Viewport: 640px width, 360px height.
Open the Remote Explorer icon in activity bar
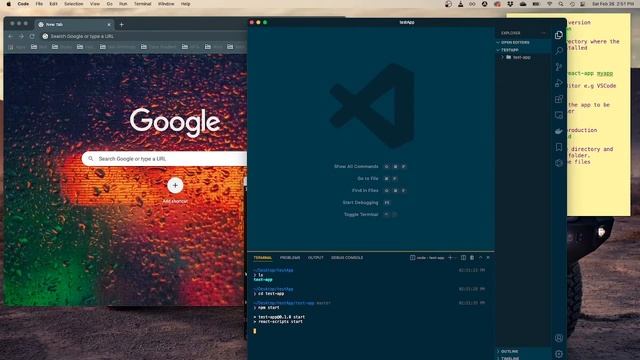559,115
